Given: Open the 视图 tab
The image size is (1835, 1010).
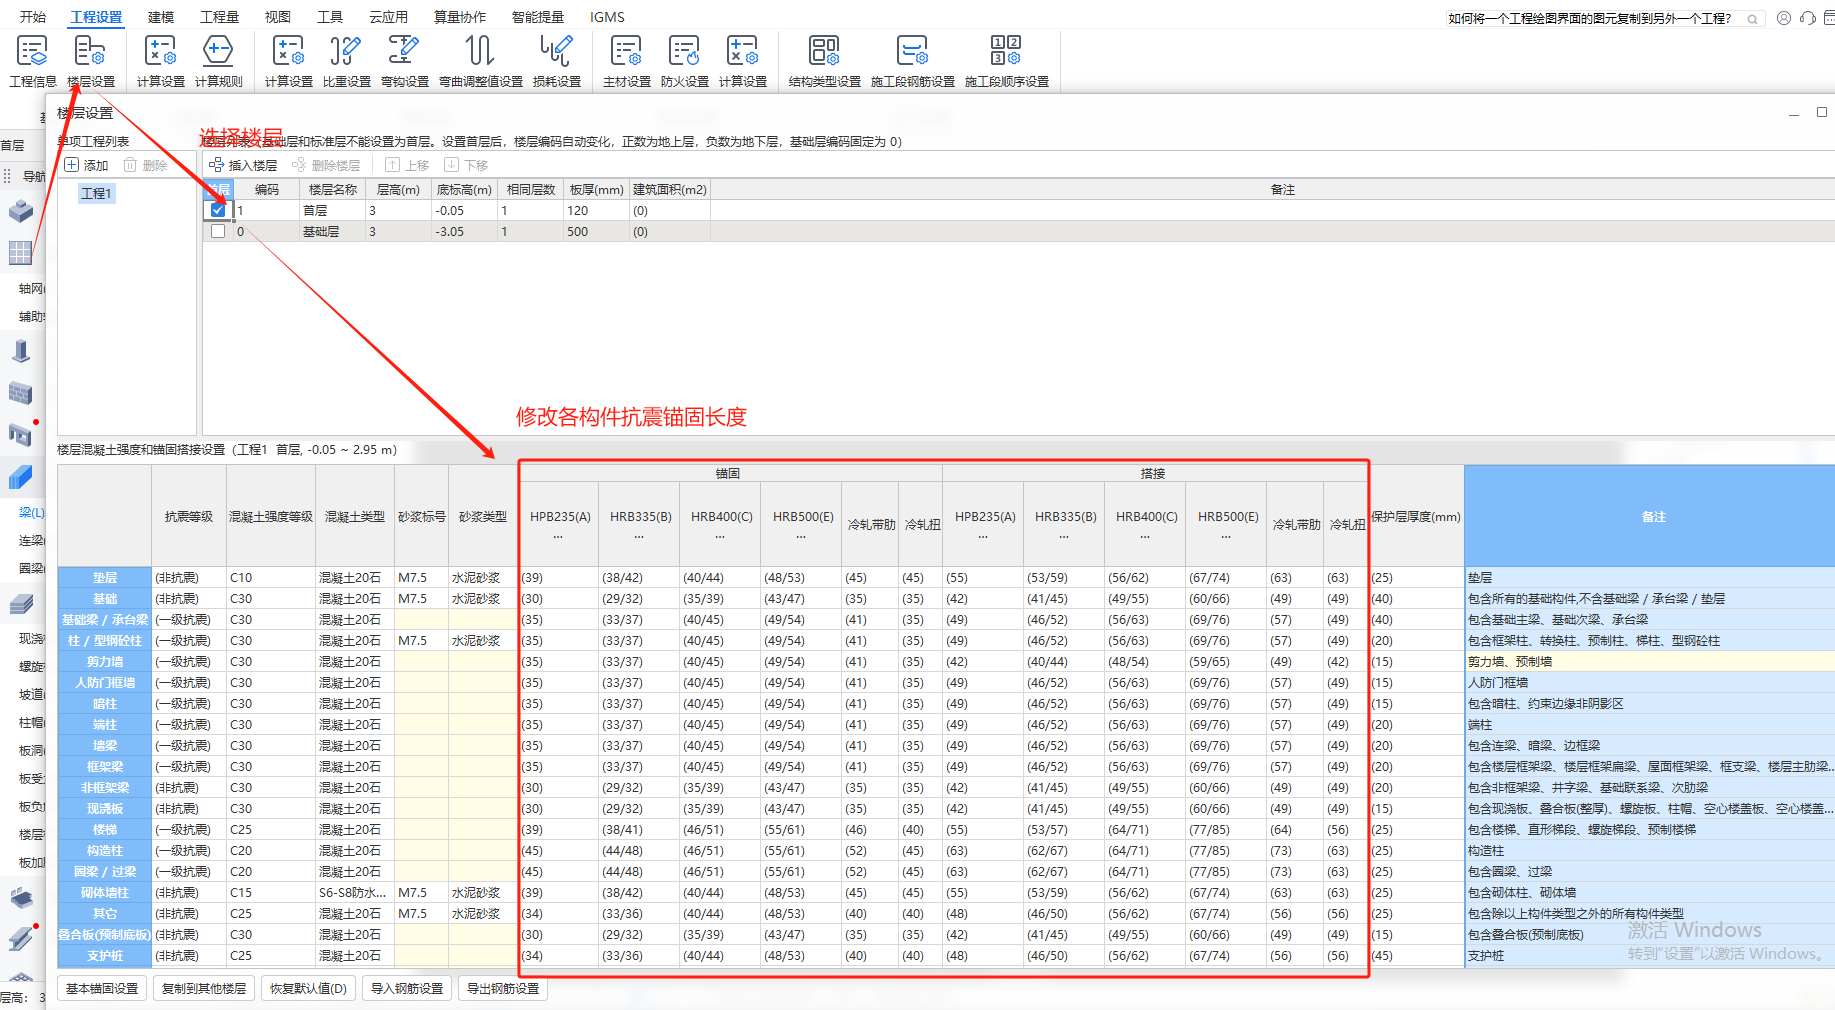Looking at the screenshot, I should pyautogui.click(x=278, y=17).
